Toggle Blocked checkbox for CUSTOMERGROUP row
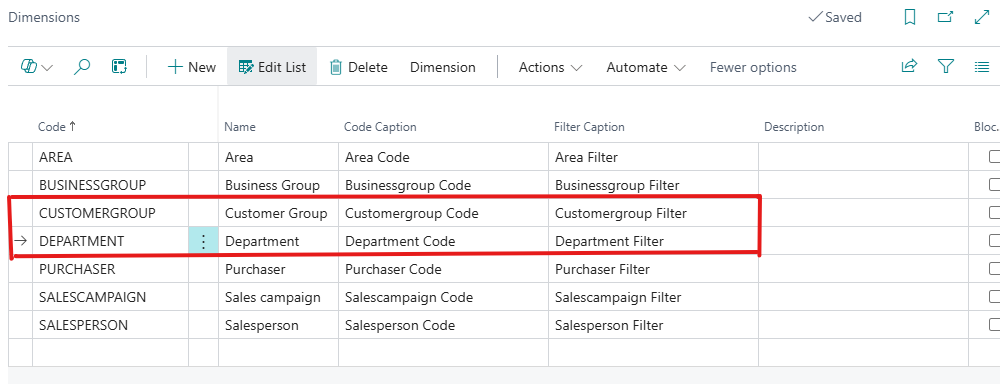The width and height of the screenshot is (1005, 384). click(994, 213)
